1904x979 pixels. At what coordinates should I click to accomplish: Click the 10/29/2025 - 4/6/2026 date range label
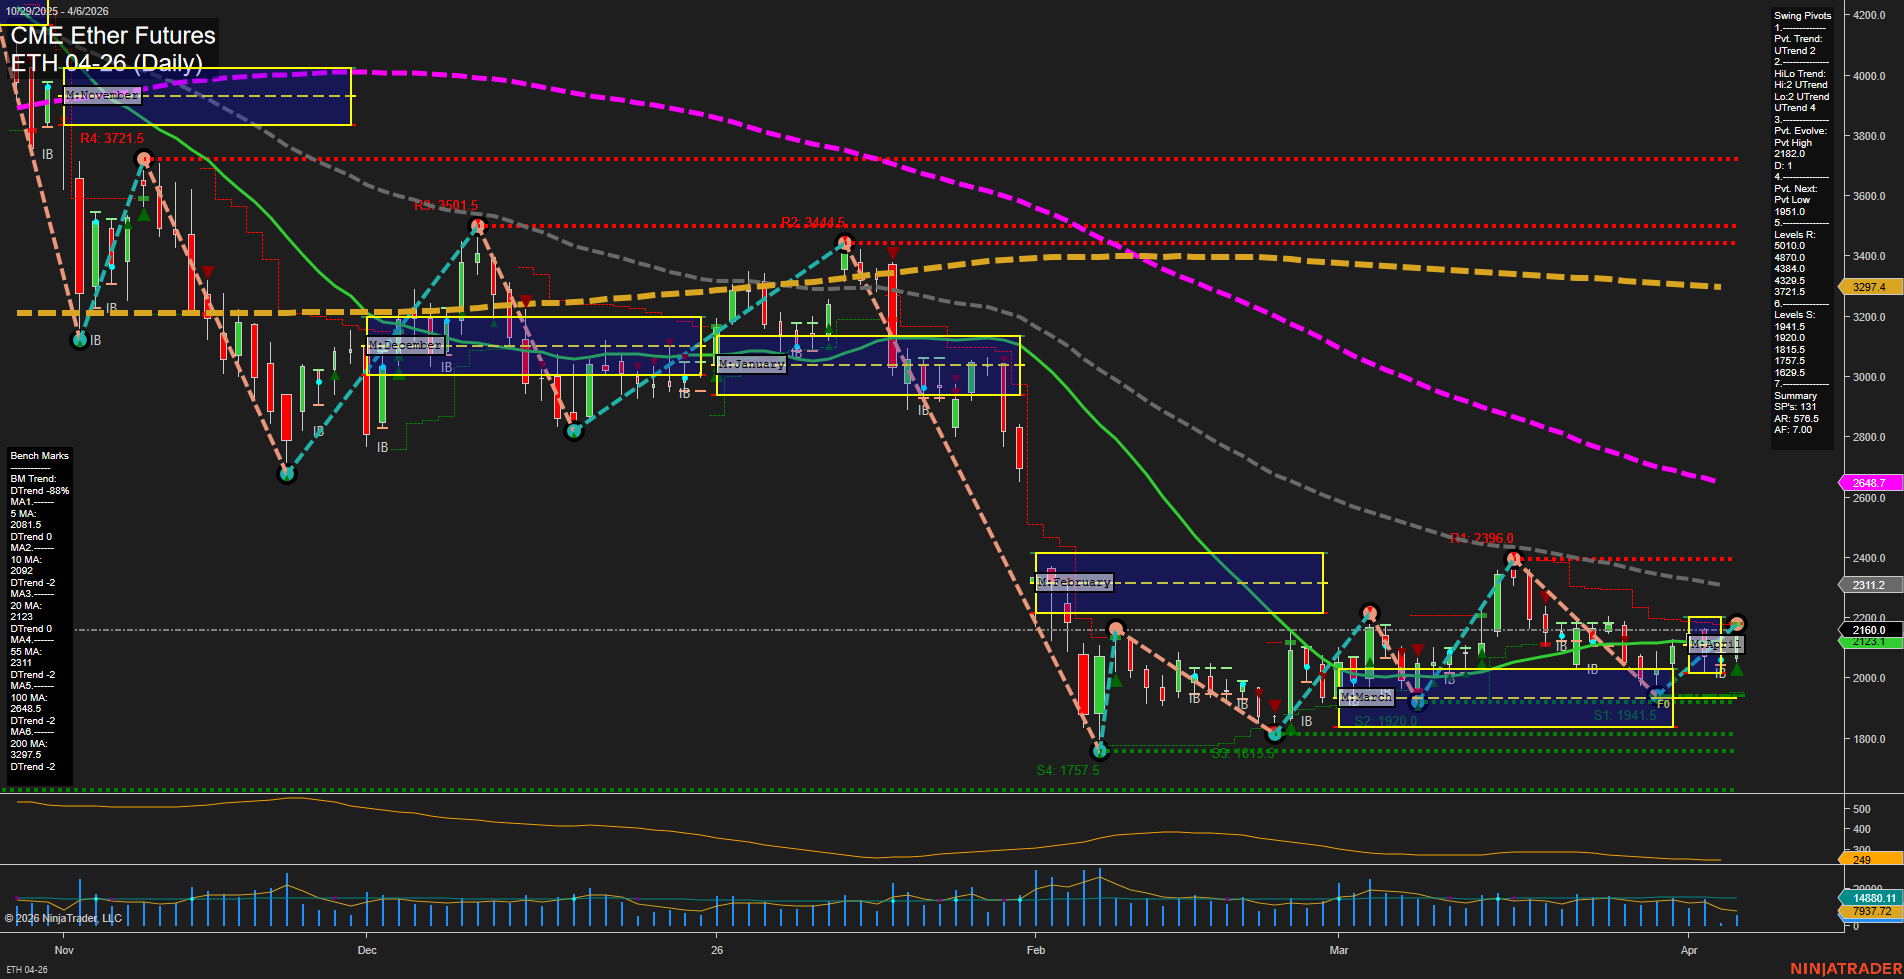coord(60,11)
